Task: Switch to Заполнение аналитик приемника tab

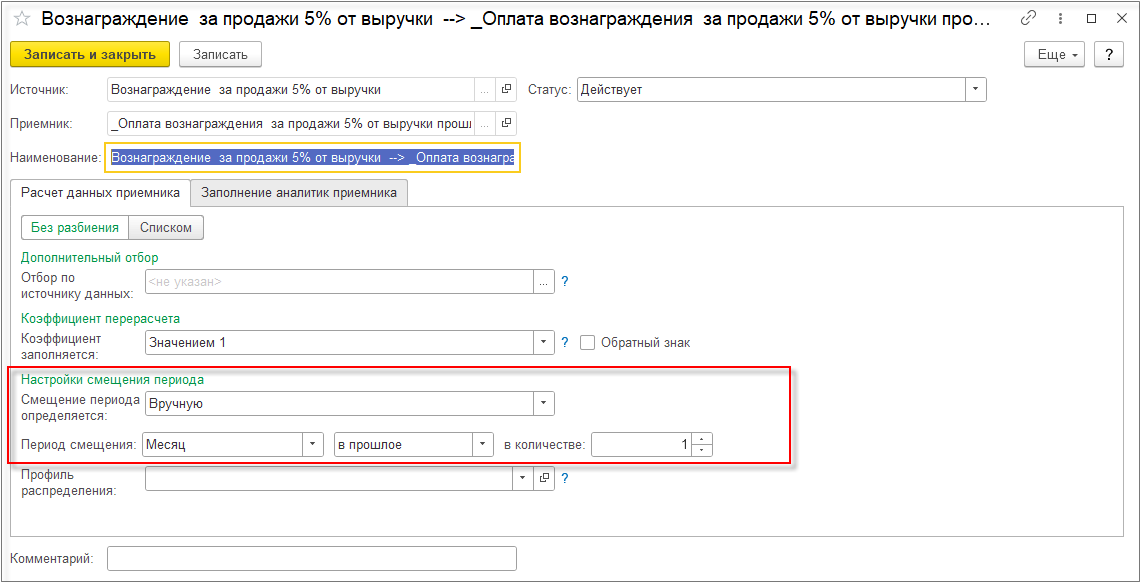Action: (299, 193)
